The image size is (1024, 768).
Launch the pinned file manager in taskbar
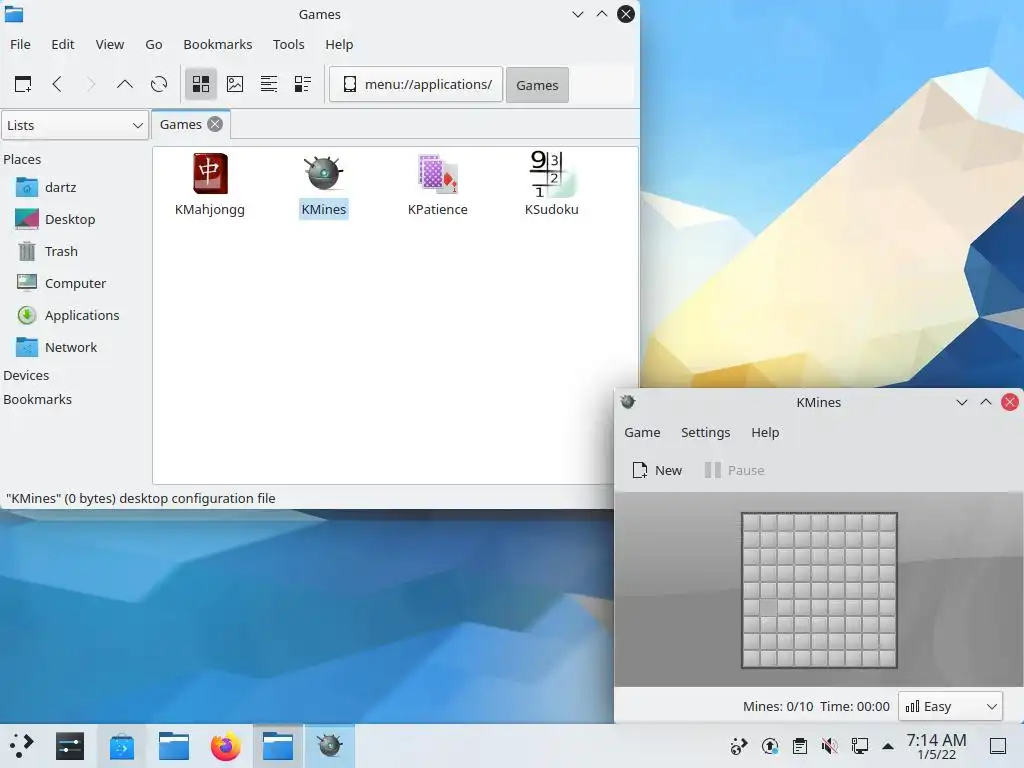click(174, 746)
